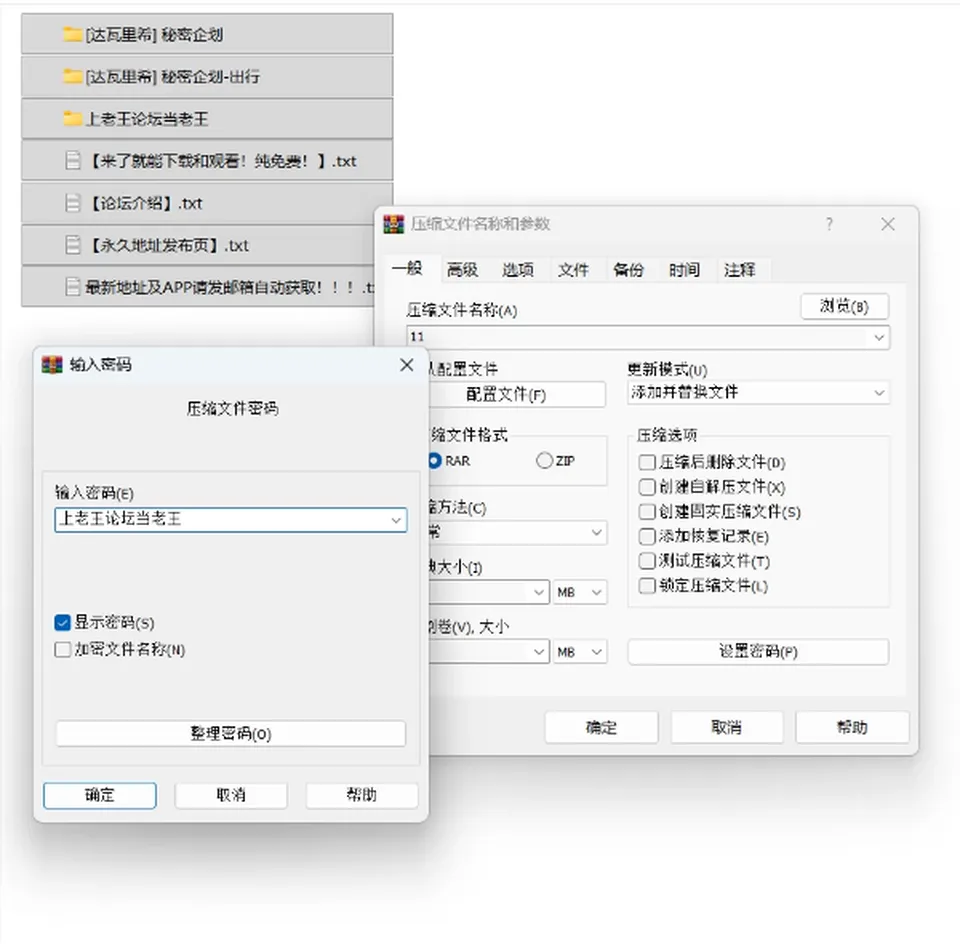Screen dimensions: 960x944
Task: Open the split volume MB unit dropdown
Action: point(580,652)
